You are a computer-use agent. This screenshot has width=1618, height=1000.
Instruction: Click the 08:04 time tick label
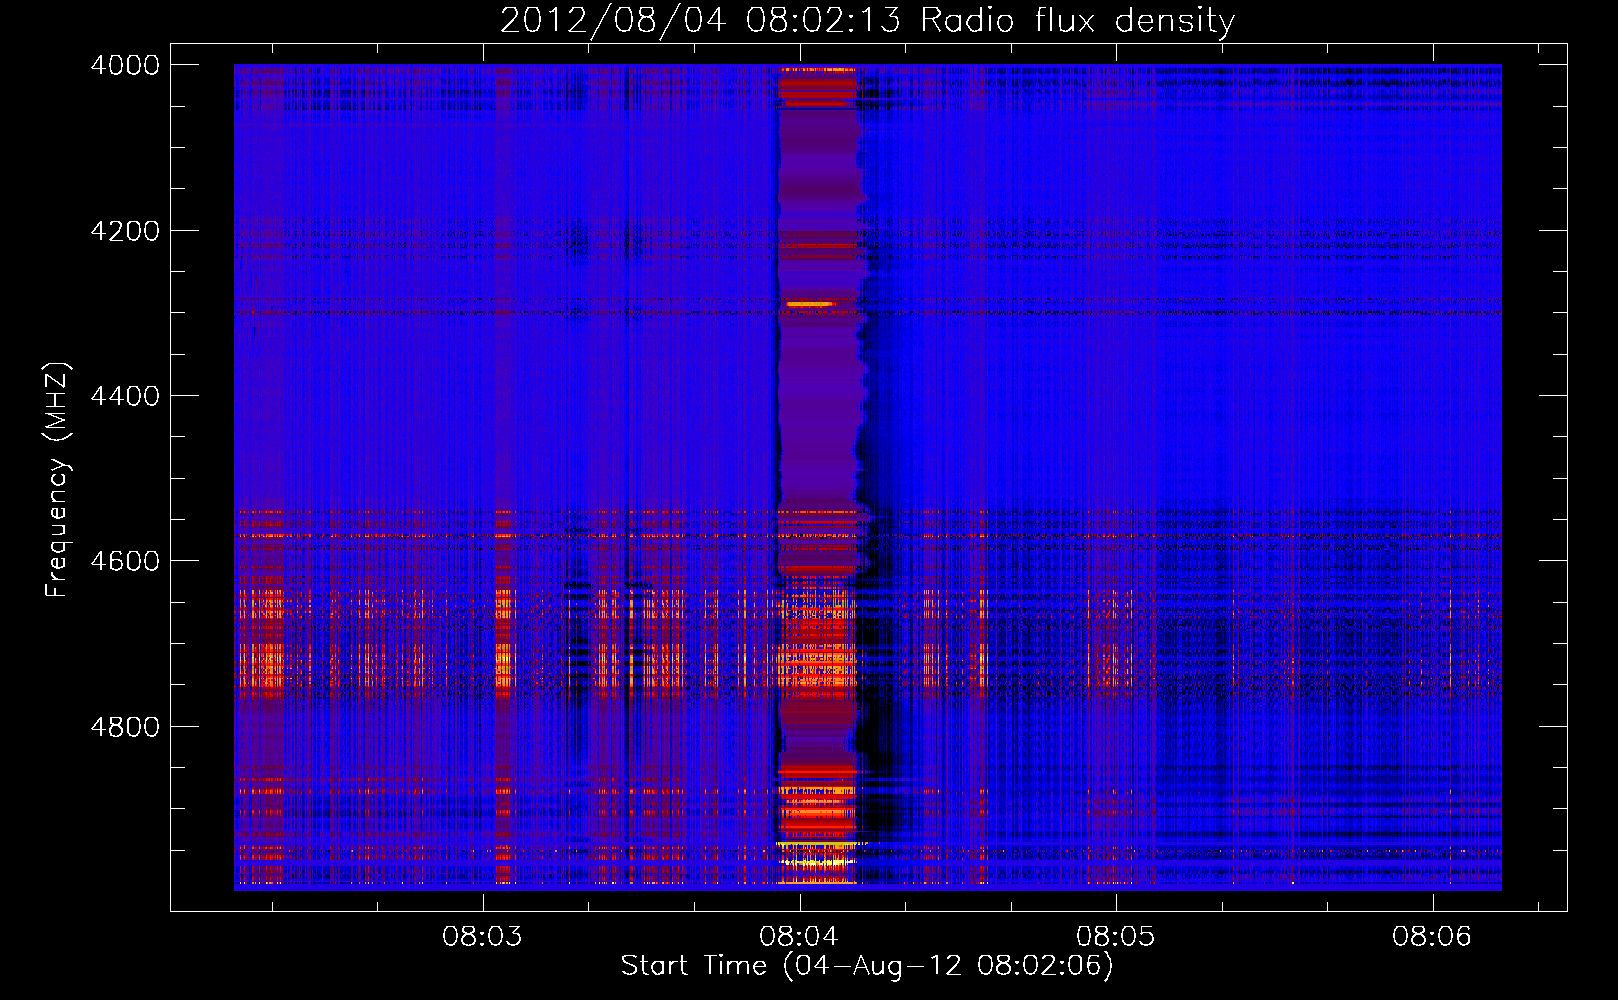pyautogui.click(x=799, y=937)
